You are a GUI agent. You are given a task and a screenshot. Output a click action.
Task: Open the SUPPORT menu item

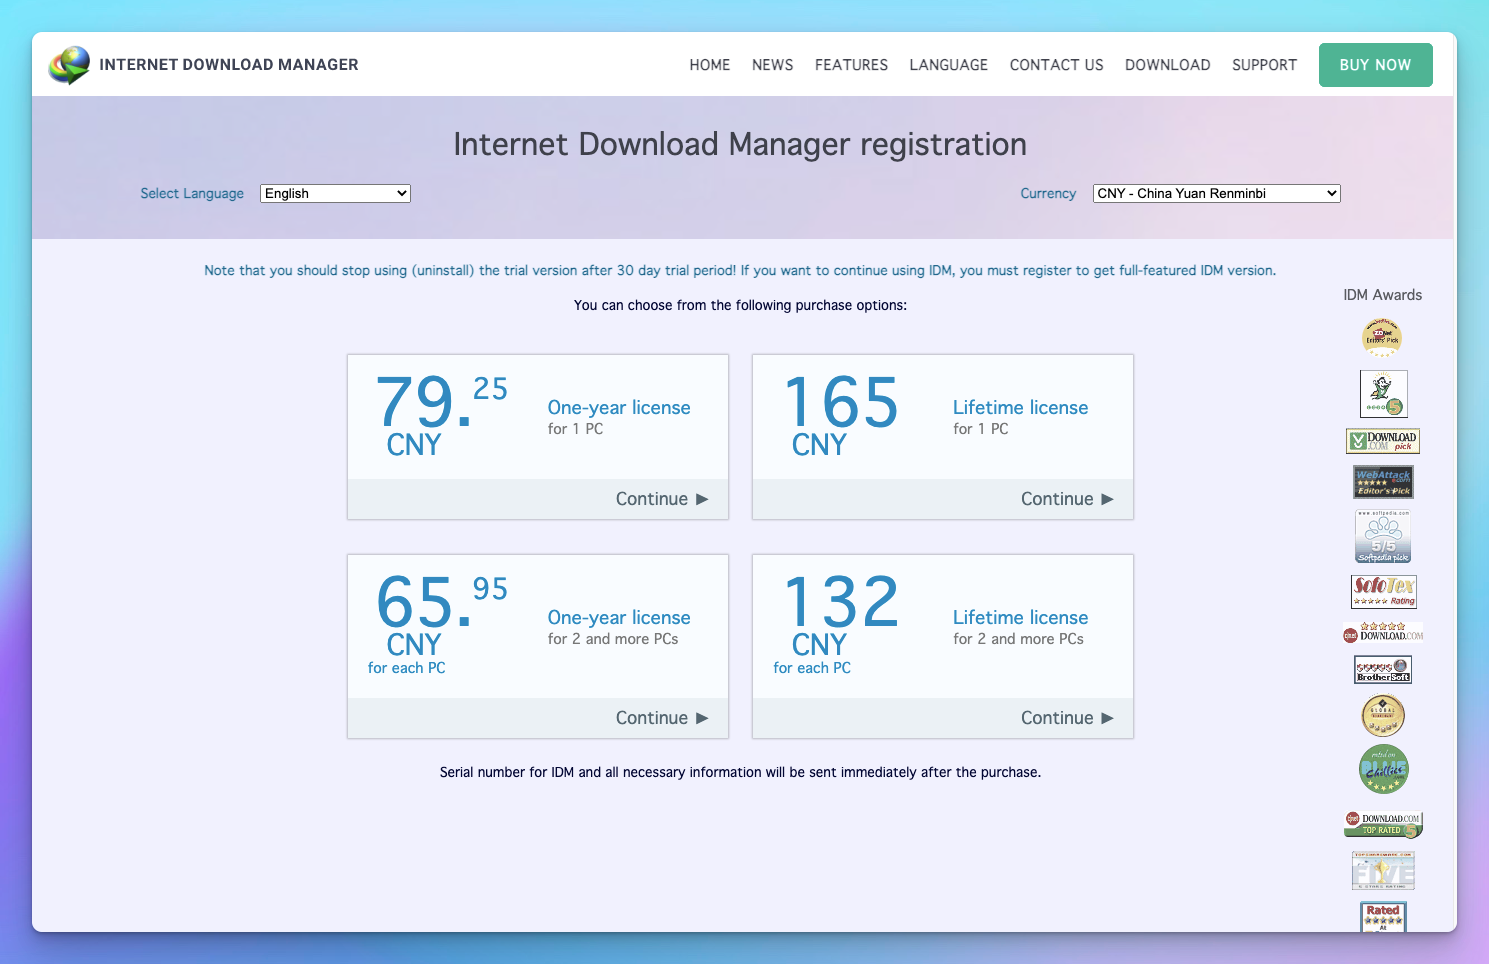tap(1264, 65)
